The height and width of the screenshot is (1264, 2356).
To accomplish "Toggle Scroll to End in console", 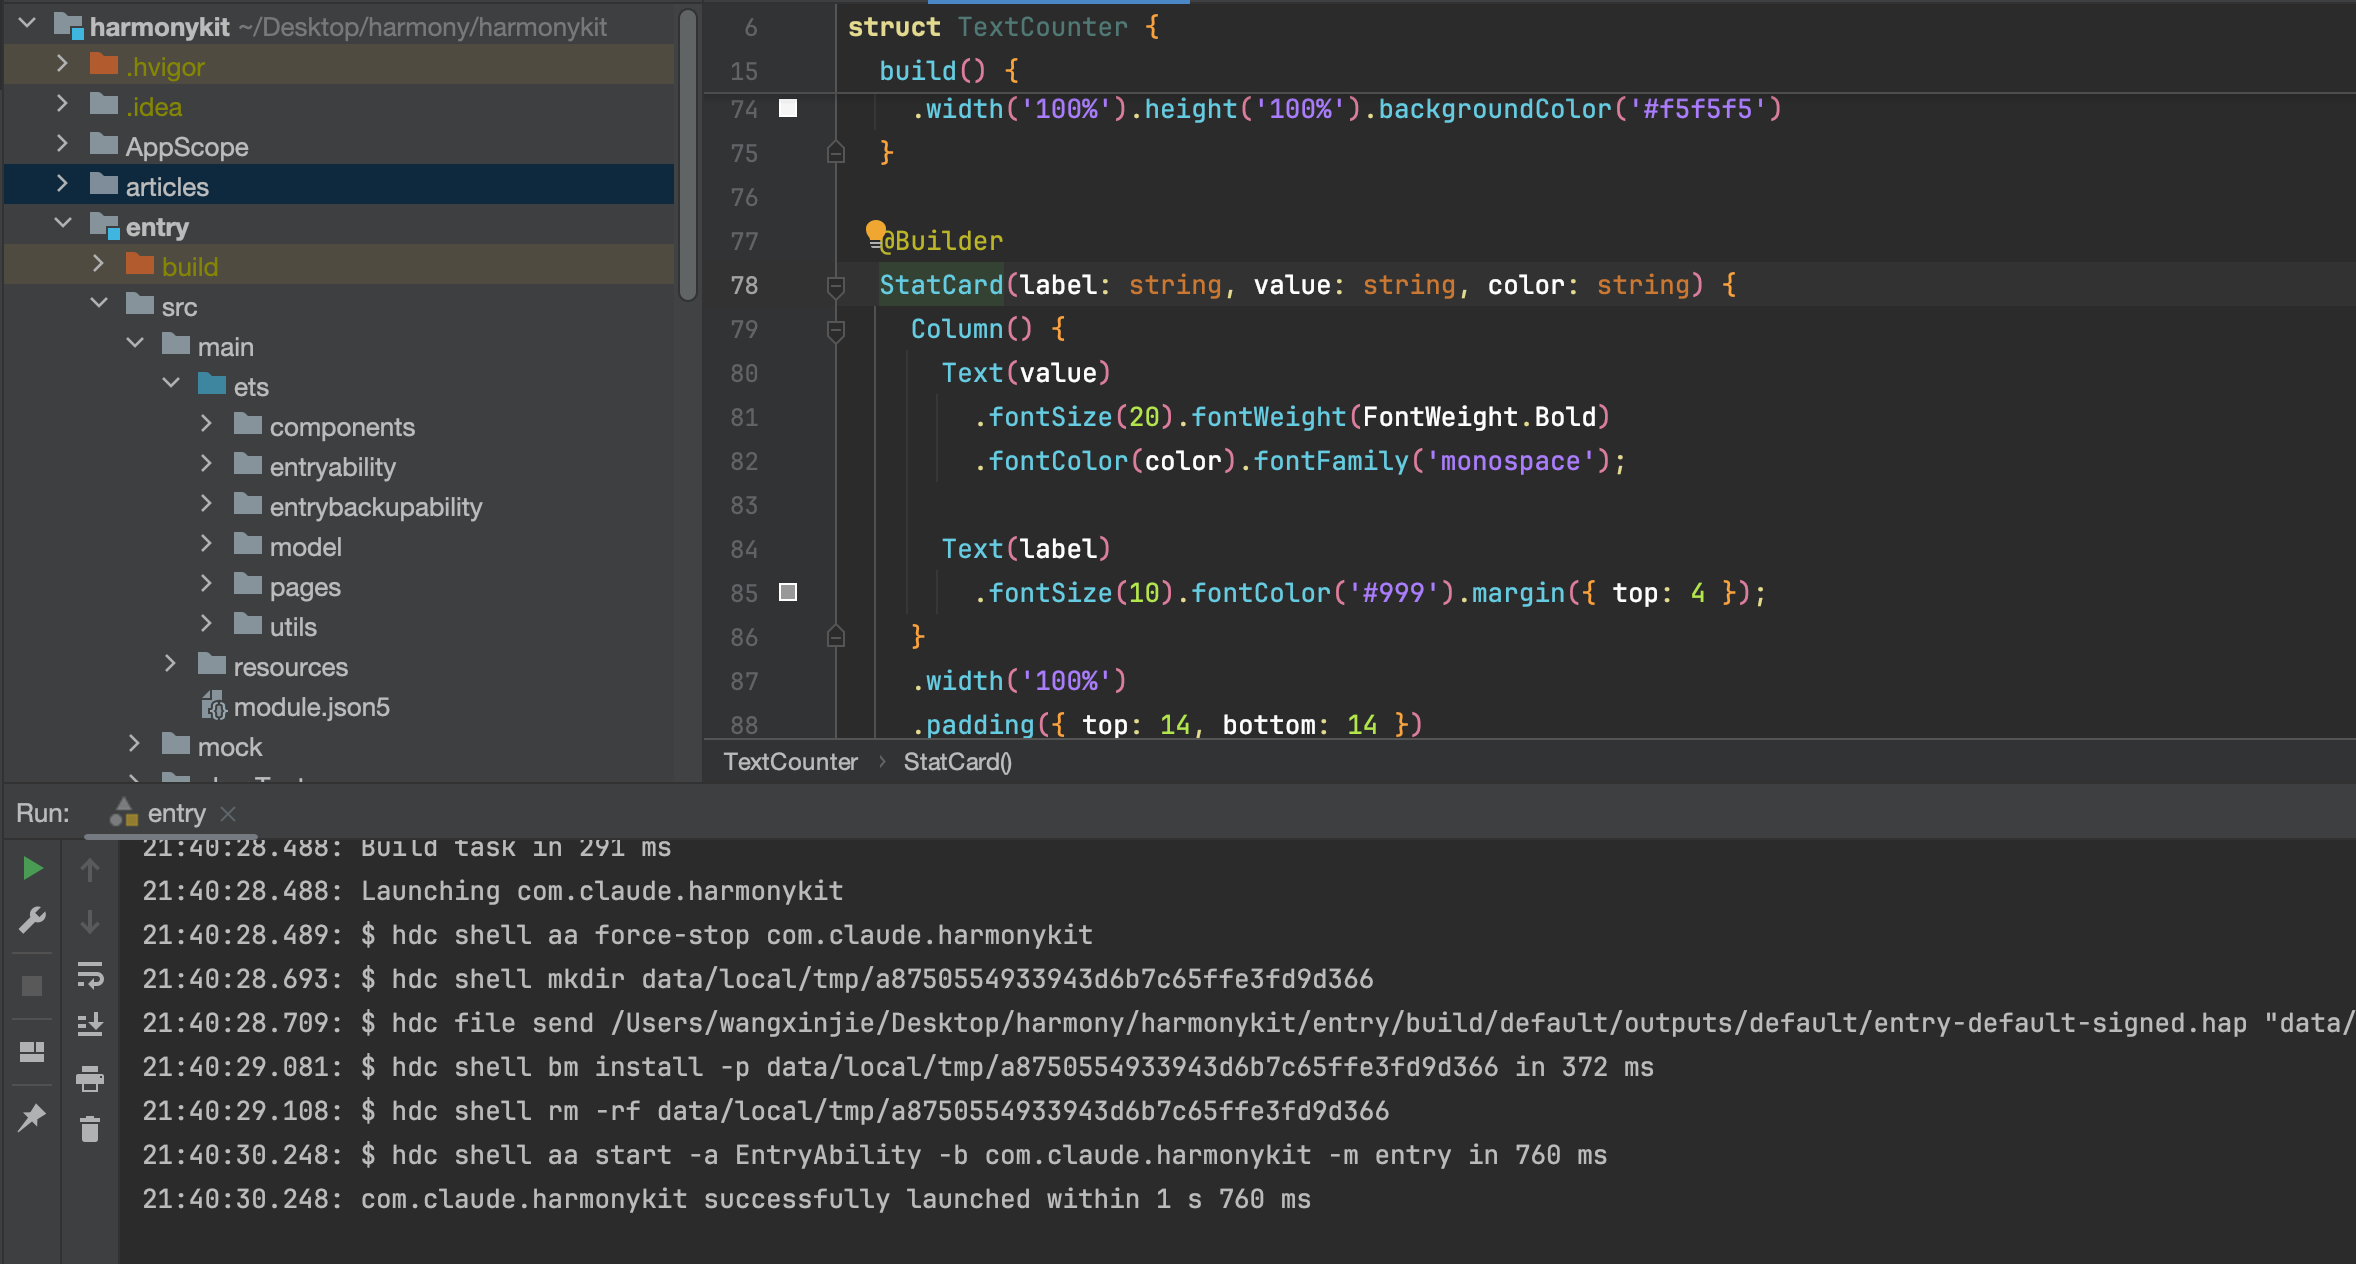I will [90, 1024].
